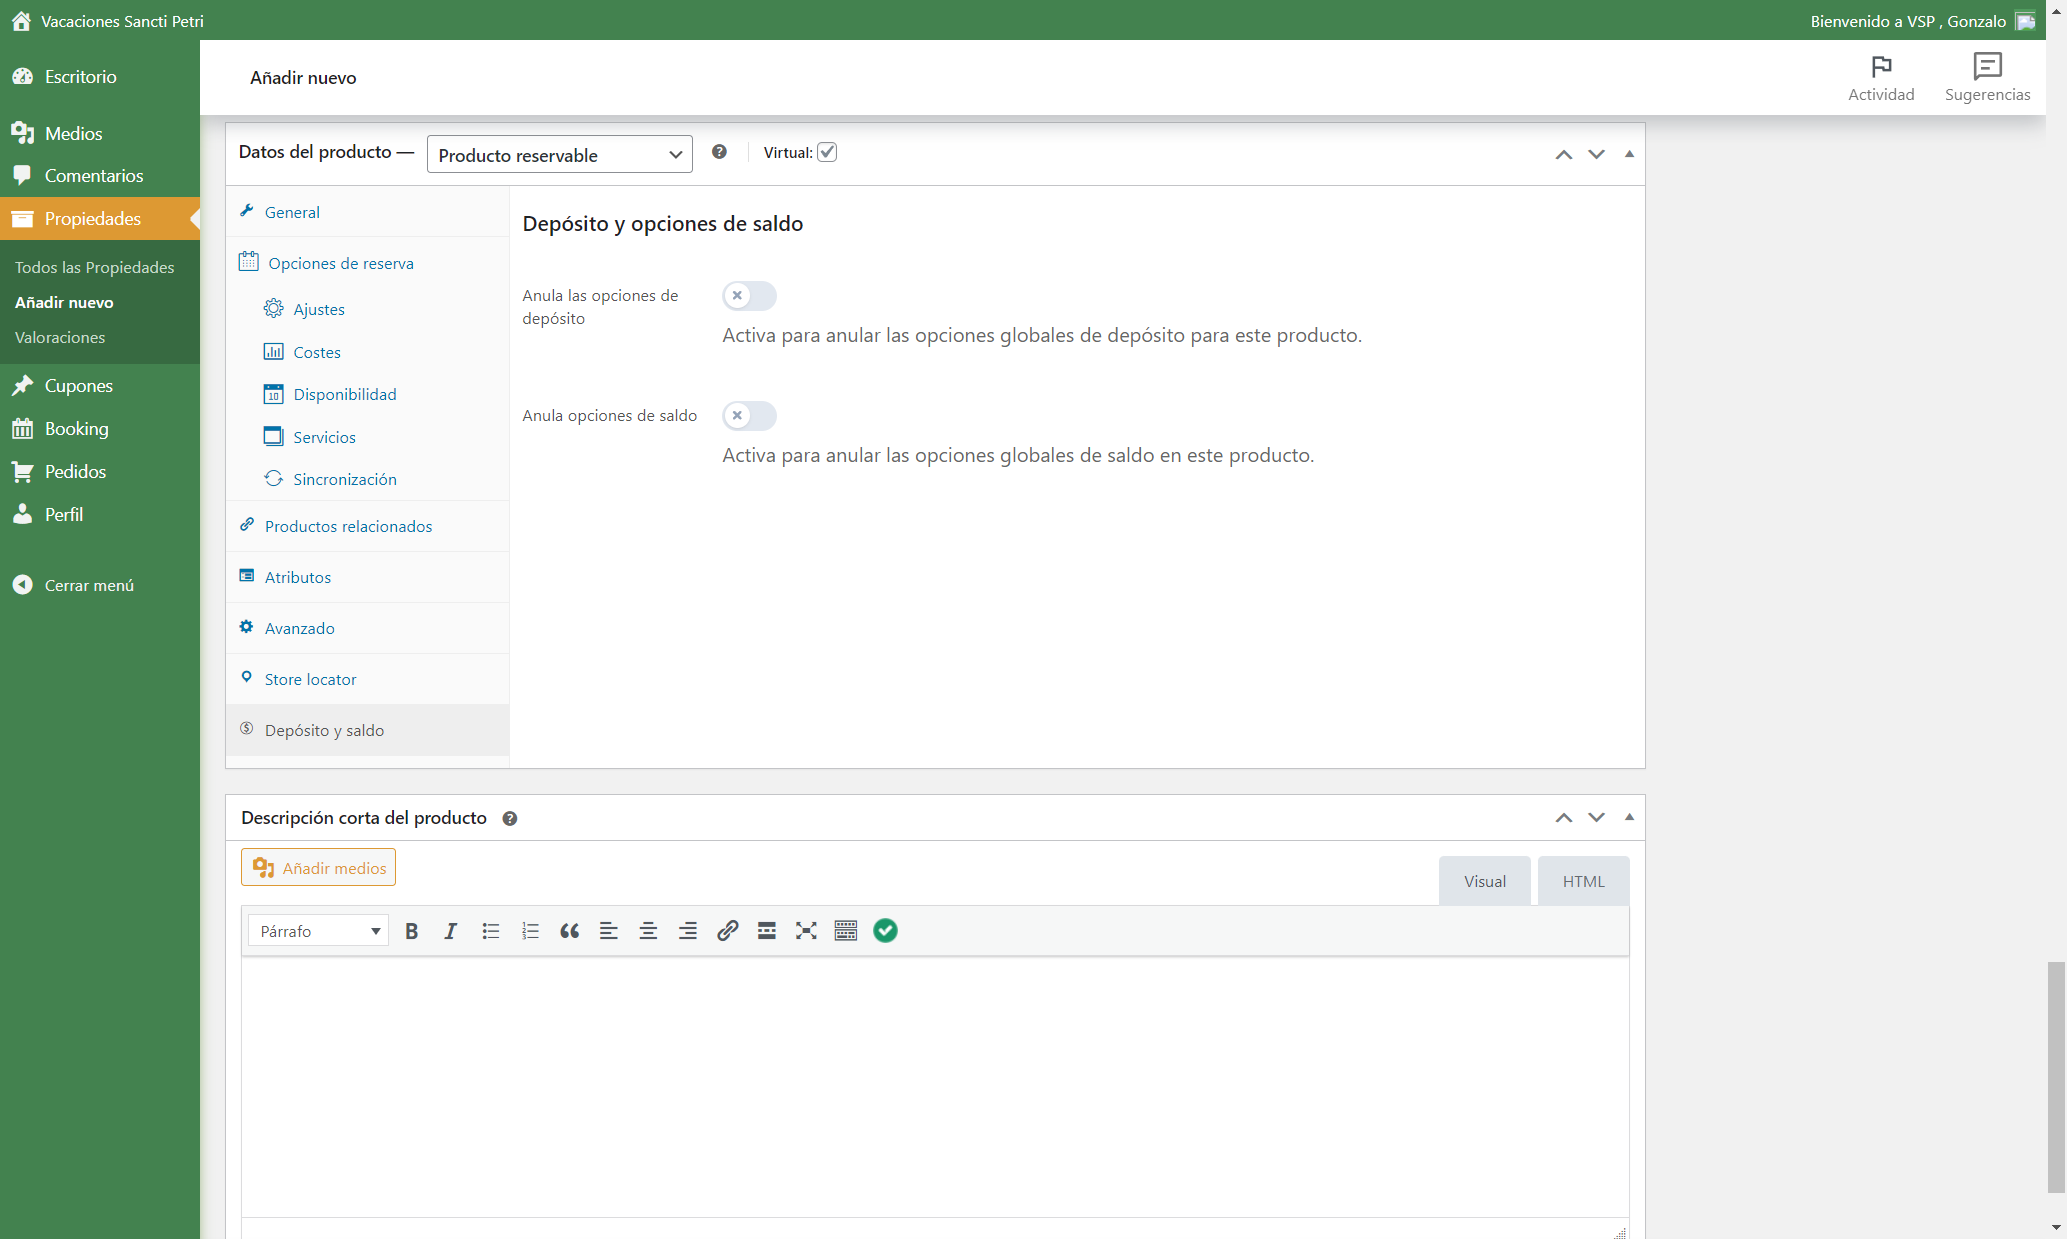Move Descripción corta panel up
Image resolution: width=2067 pixels, height=1239 pixels.
(x=1564, y=817)
